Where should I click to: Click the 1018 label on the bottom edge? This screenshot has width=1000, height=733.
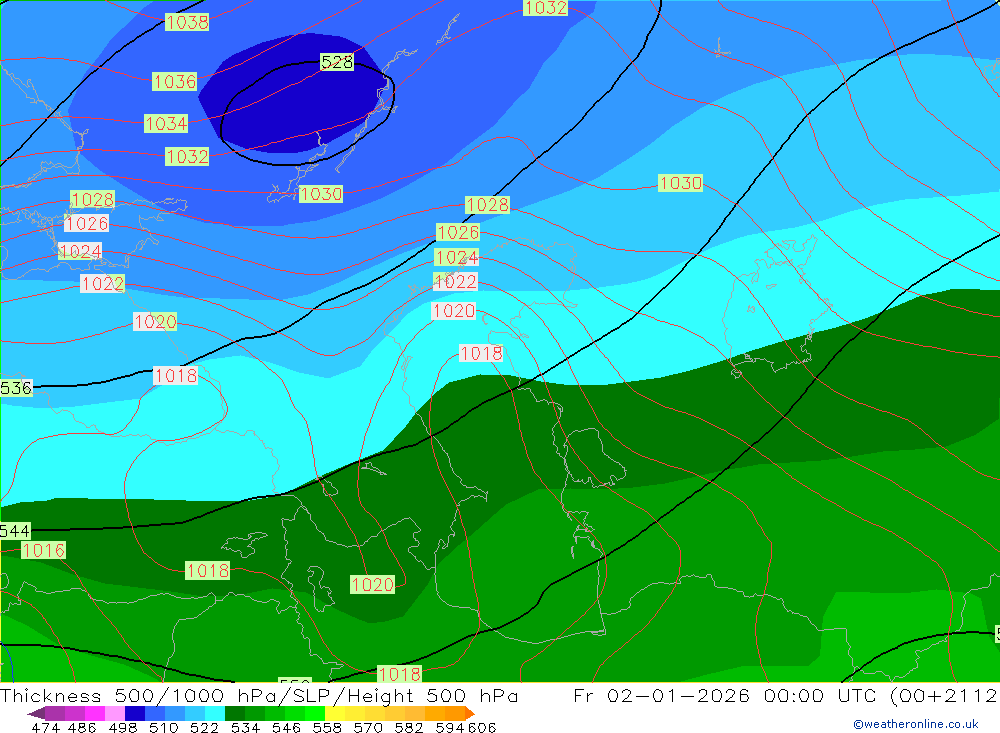(400, 674)
